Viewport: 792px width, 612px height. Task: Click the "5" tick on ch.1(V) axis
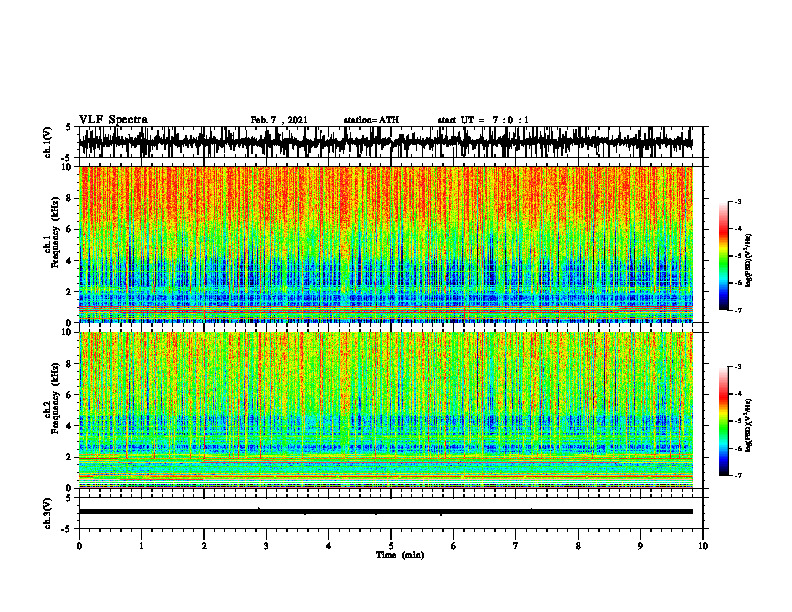pyautogui.click(x=69, y=127)
